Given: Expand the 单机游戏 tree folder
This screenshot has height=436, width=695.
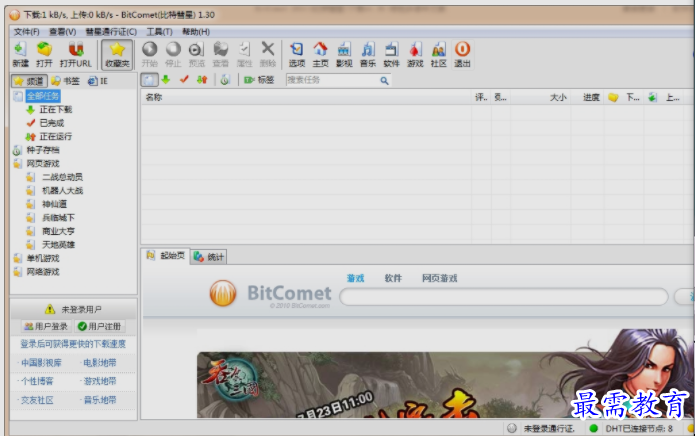Looking at the screenshot, I should 43,258.
